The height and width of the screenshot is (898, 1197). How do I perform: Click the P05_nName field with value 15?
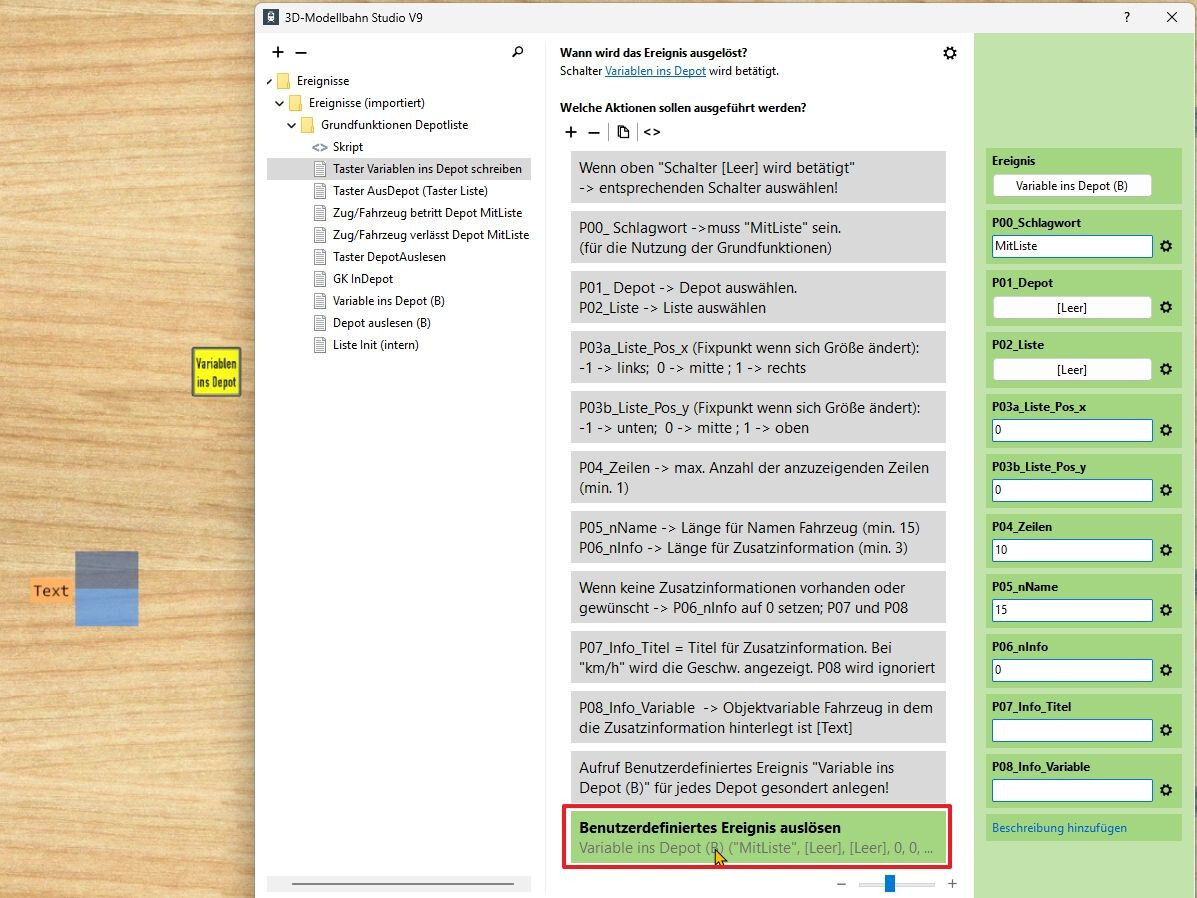point(1072,610)
